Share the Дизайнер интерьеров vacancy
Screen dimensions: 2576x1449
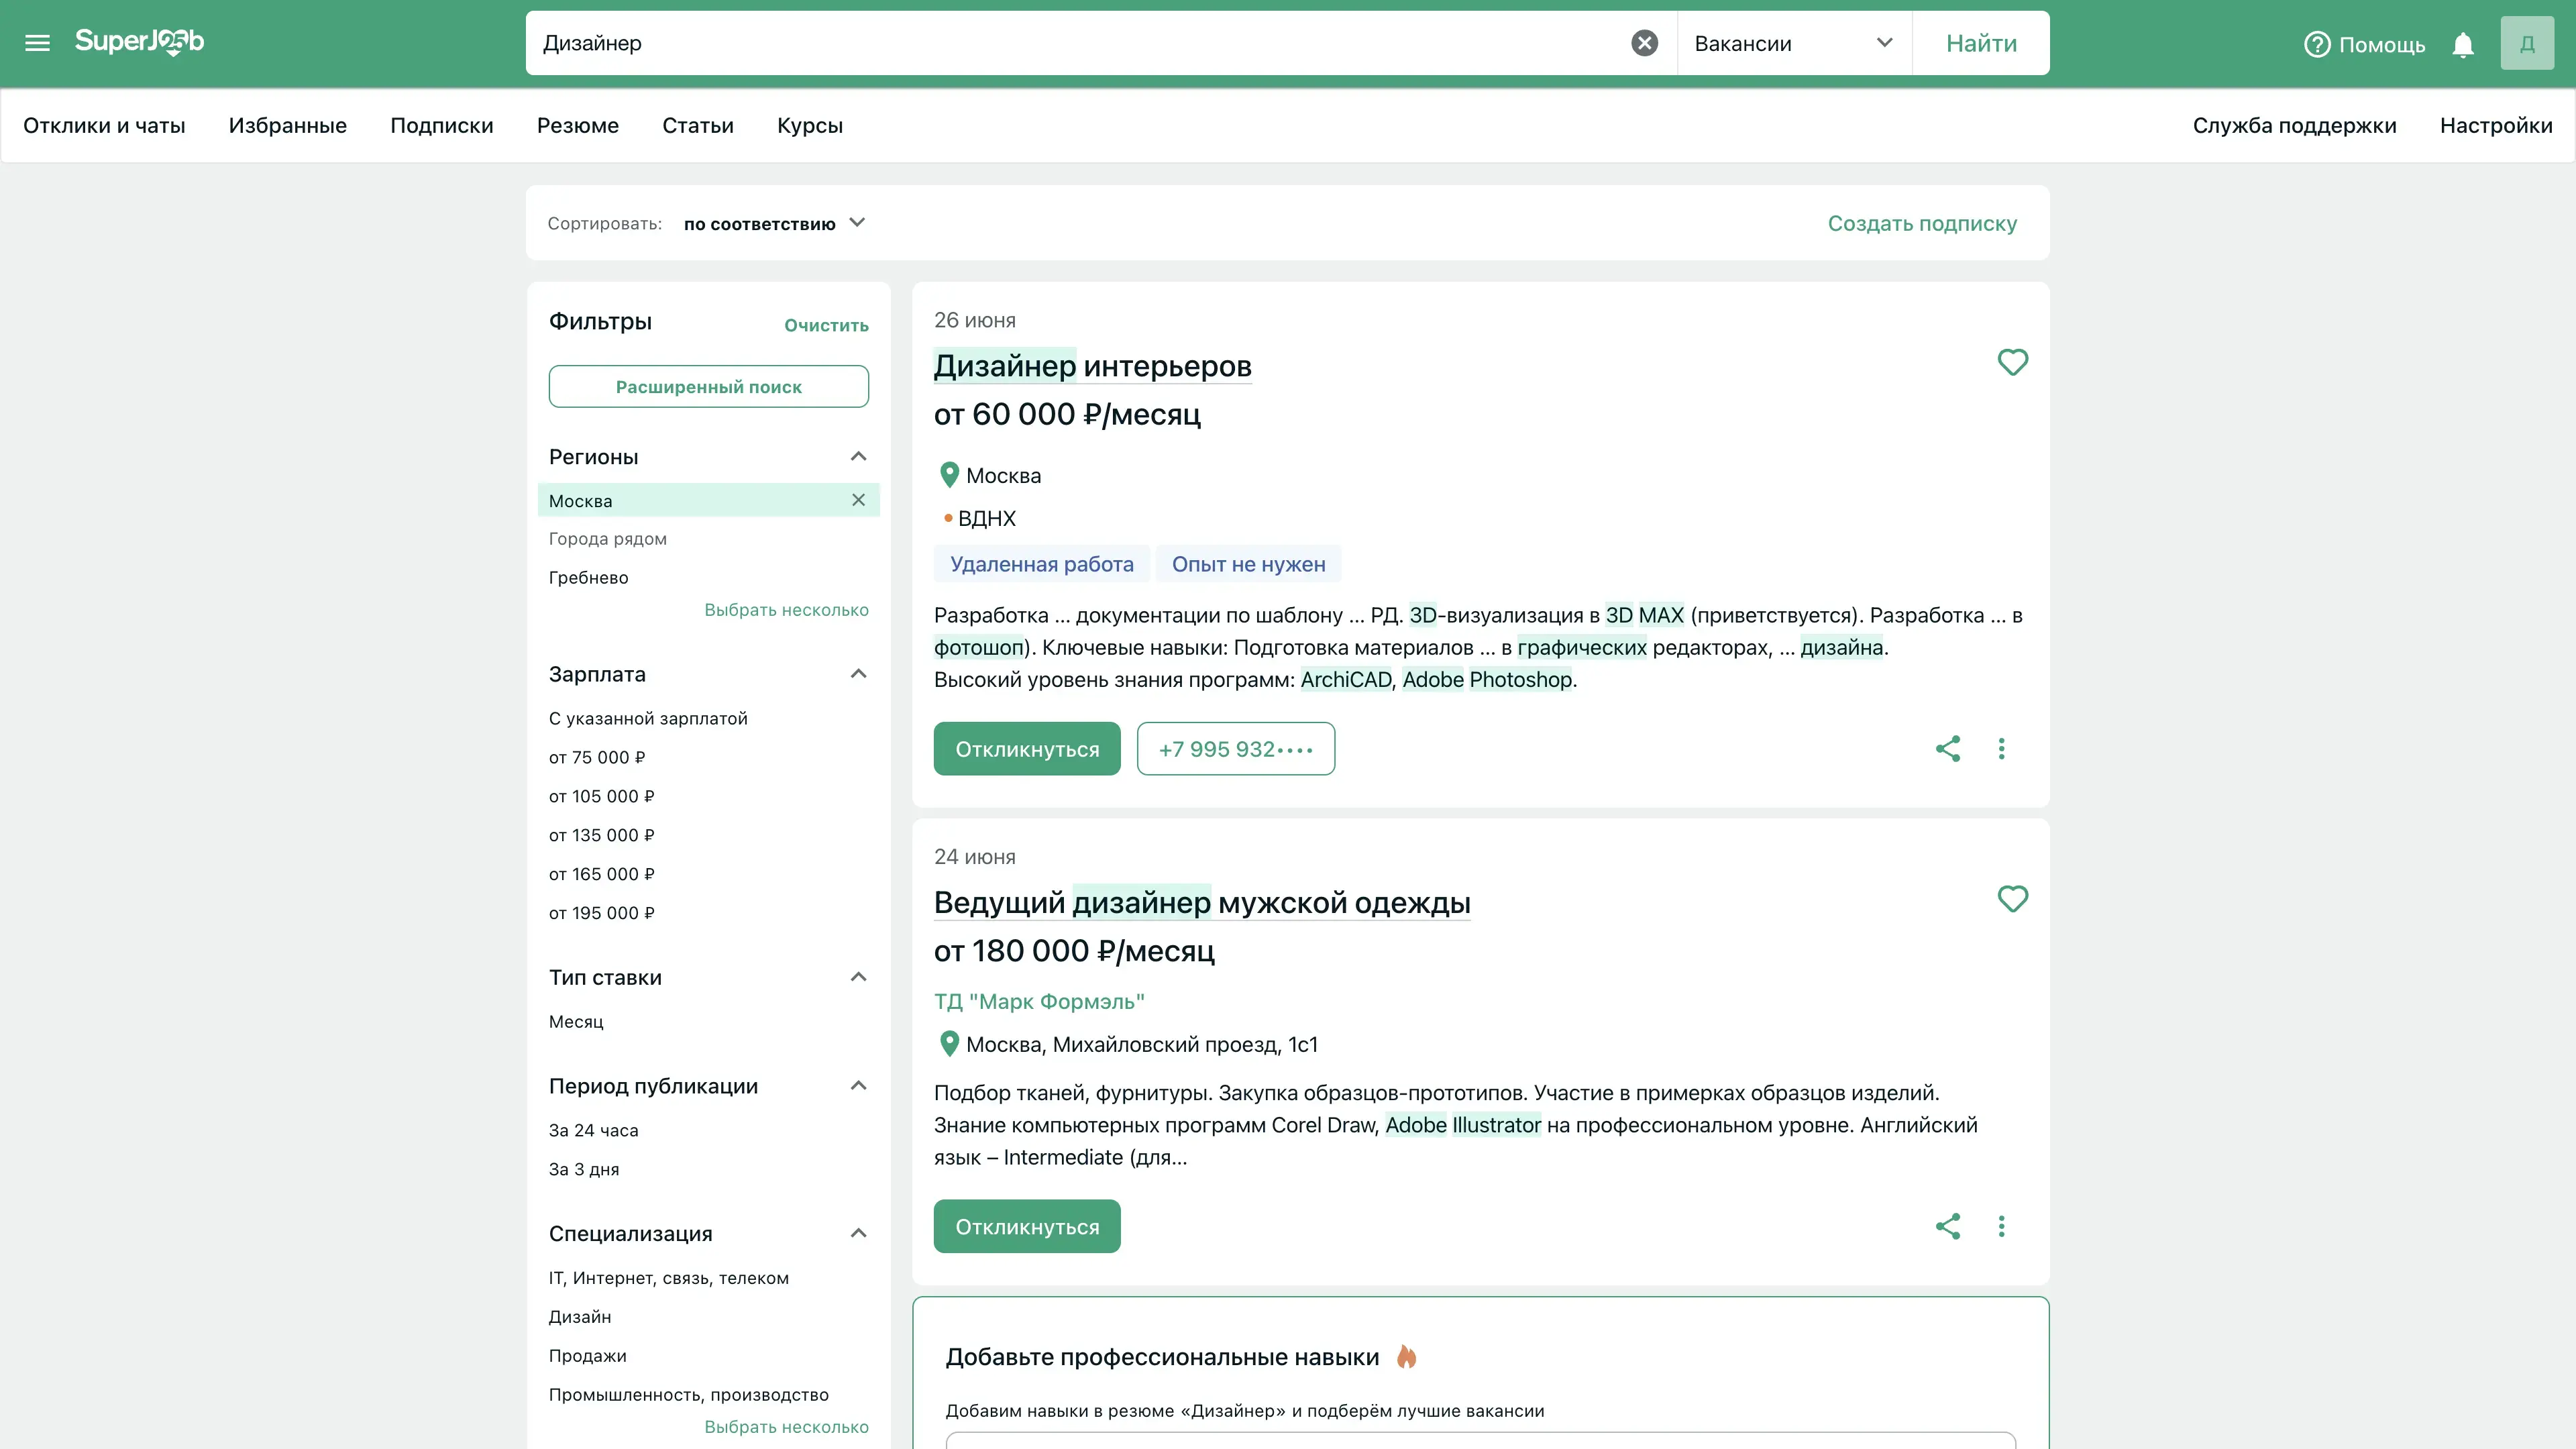(1947, 749)
